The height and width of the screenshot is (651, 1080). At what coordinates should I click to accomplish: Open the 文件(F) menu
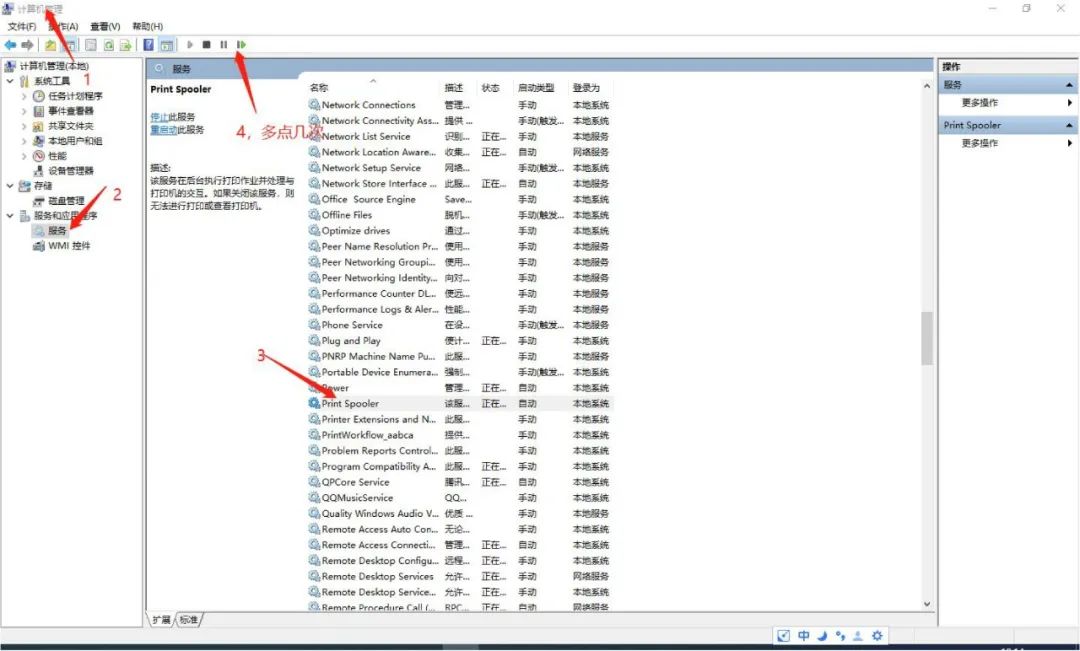(x=22, y=26)
